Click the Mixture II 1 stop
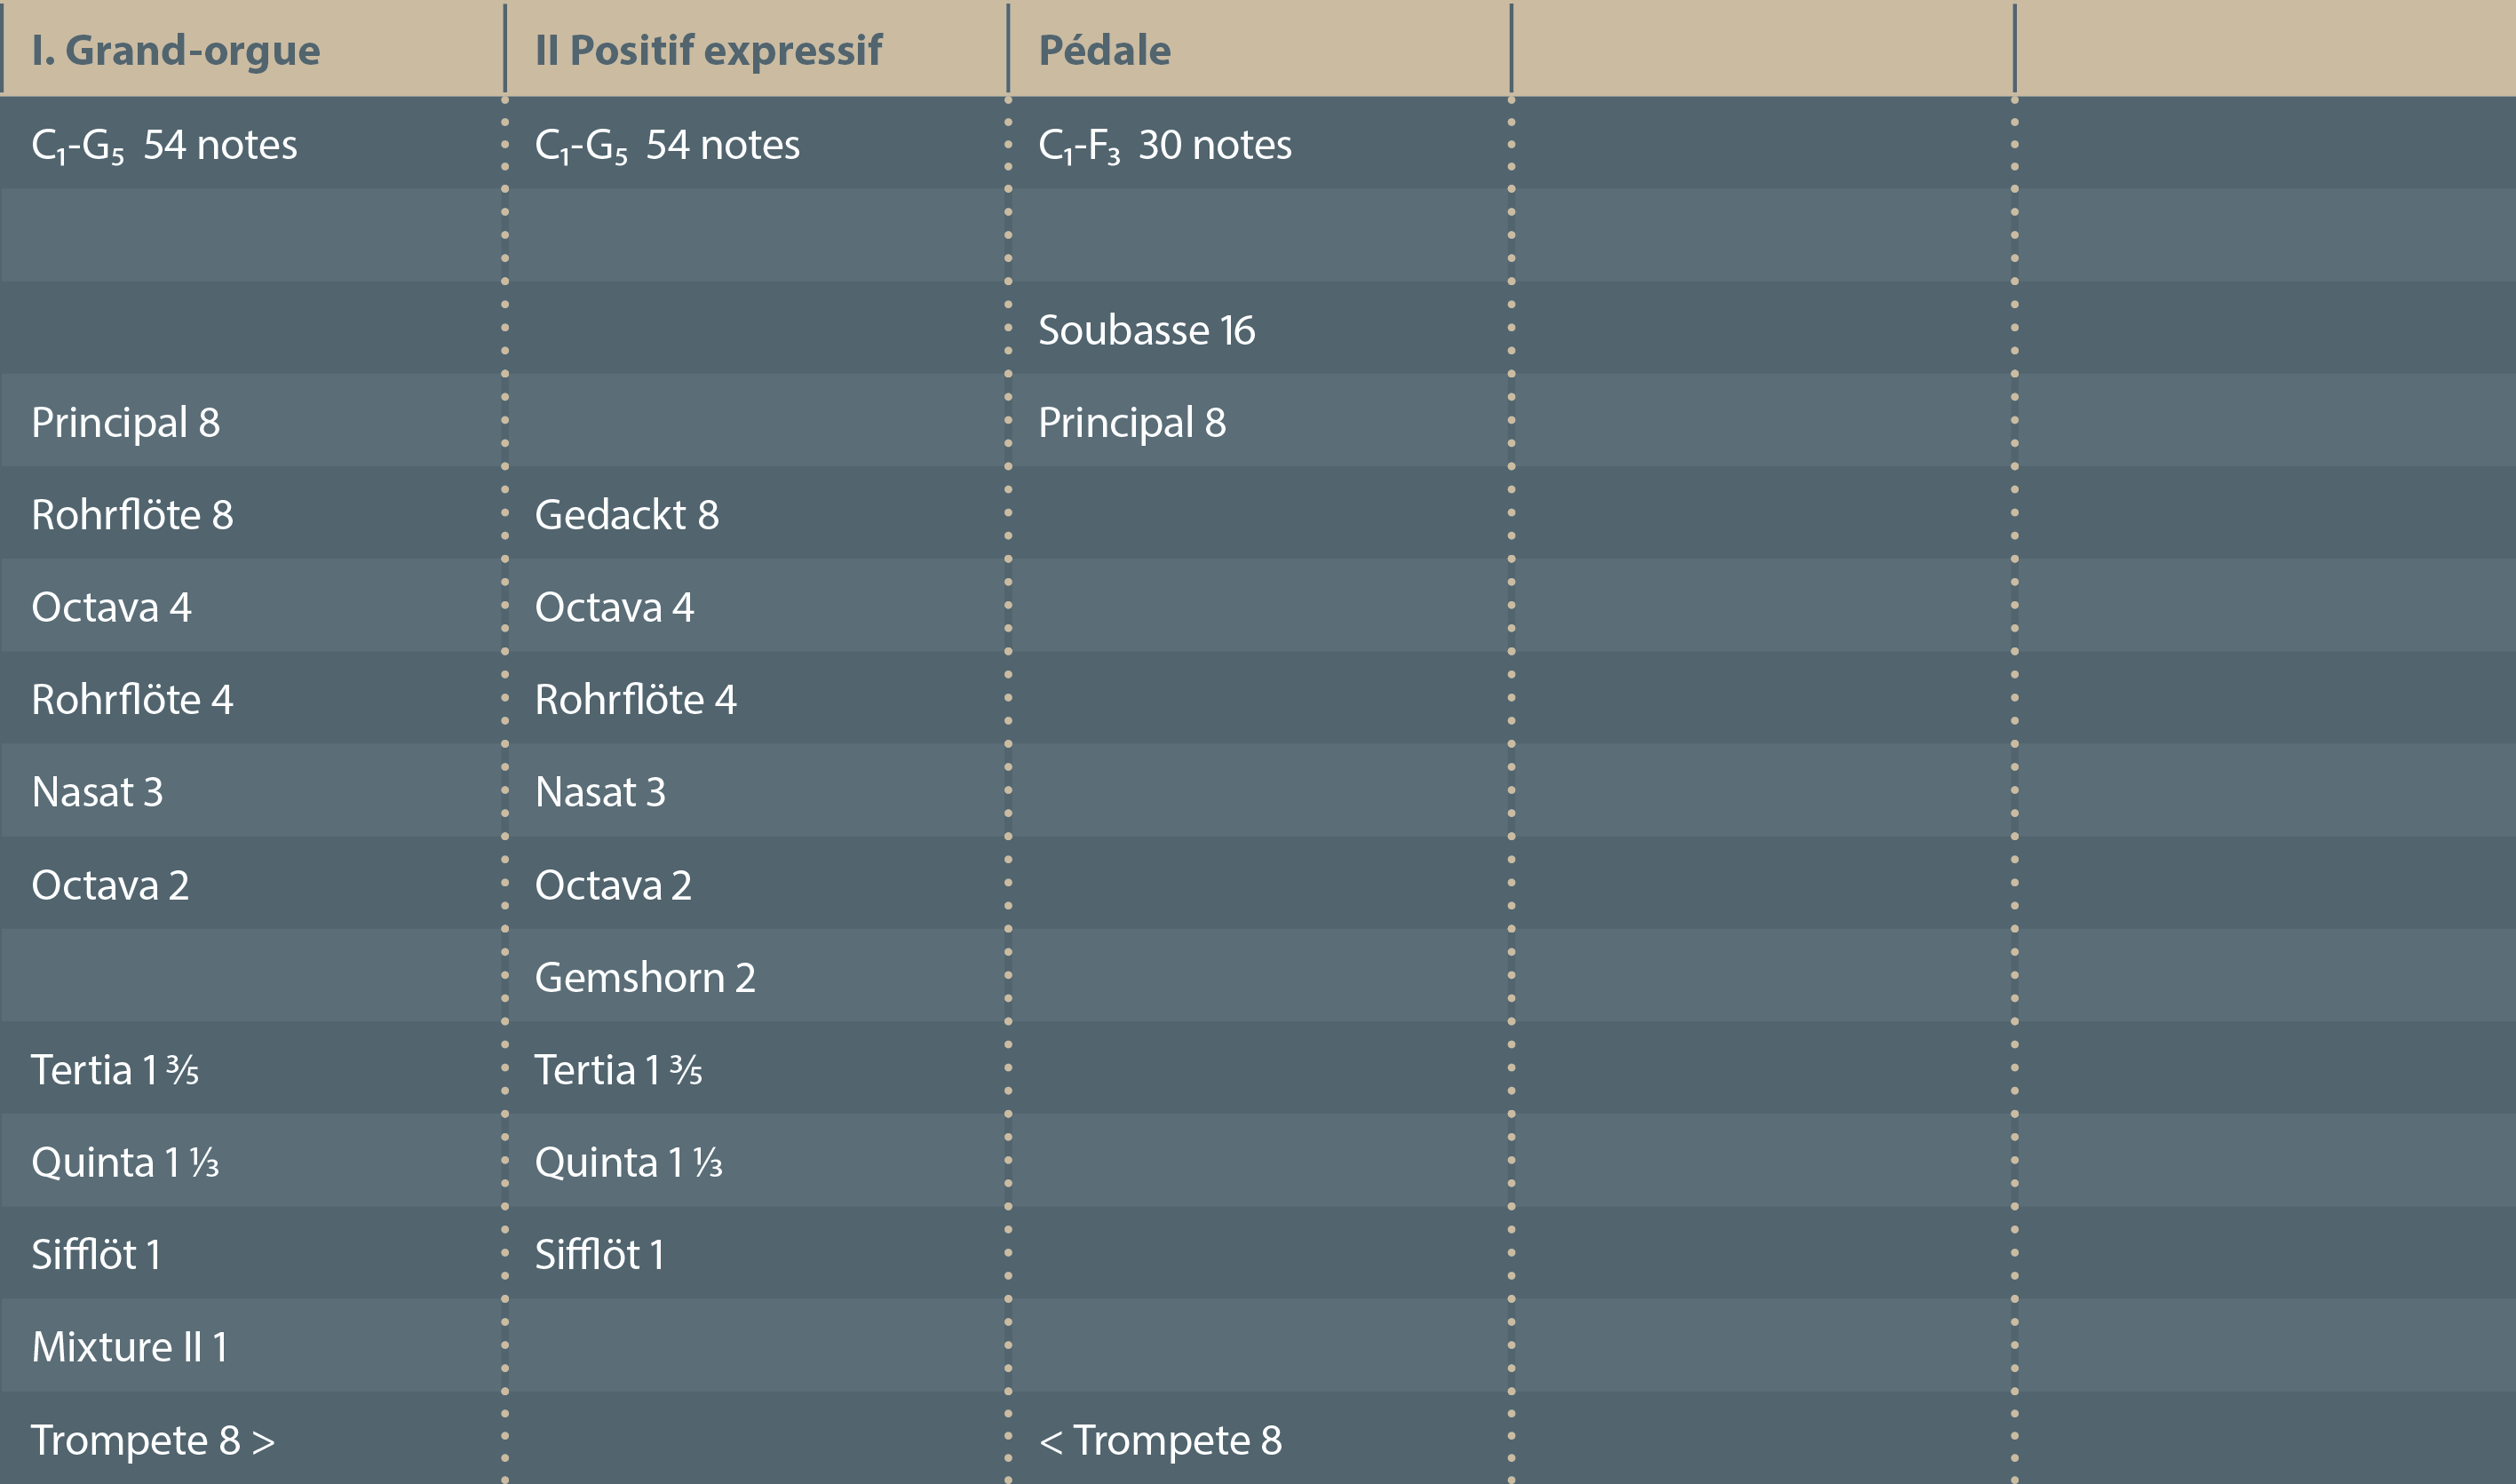The height and width of the screenshot is (1484, 2516). [x=129, y=1347]
